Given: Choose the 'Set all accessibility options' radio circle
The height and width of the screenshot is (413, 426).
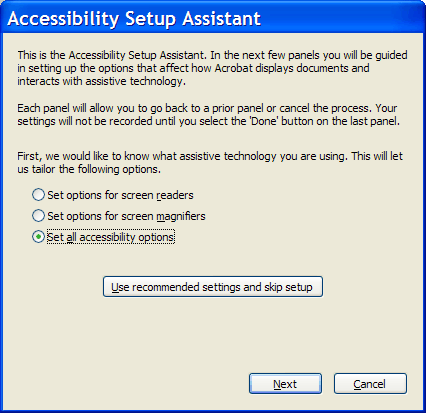Looking at the screenshot, I should [38, 237].
